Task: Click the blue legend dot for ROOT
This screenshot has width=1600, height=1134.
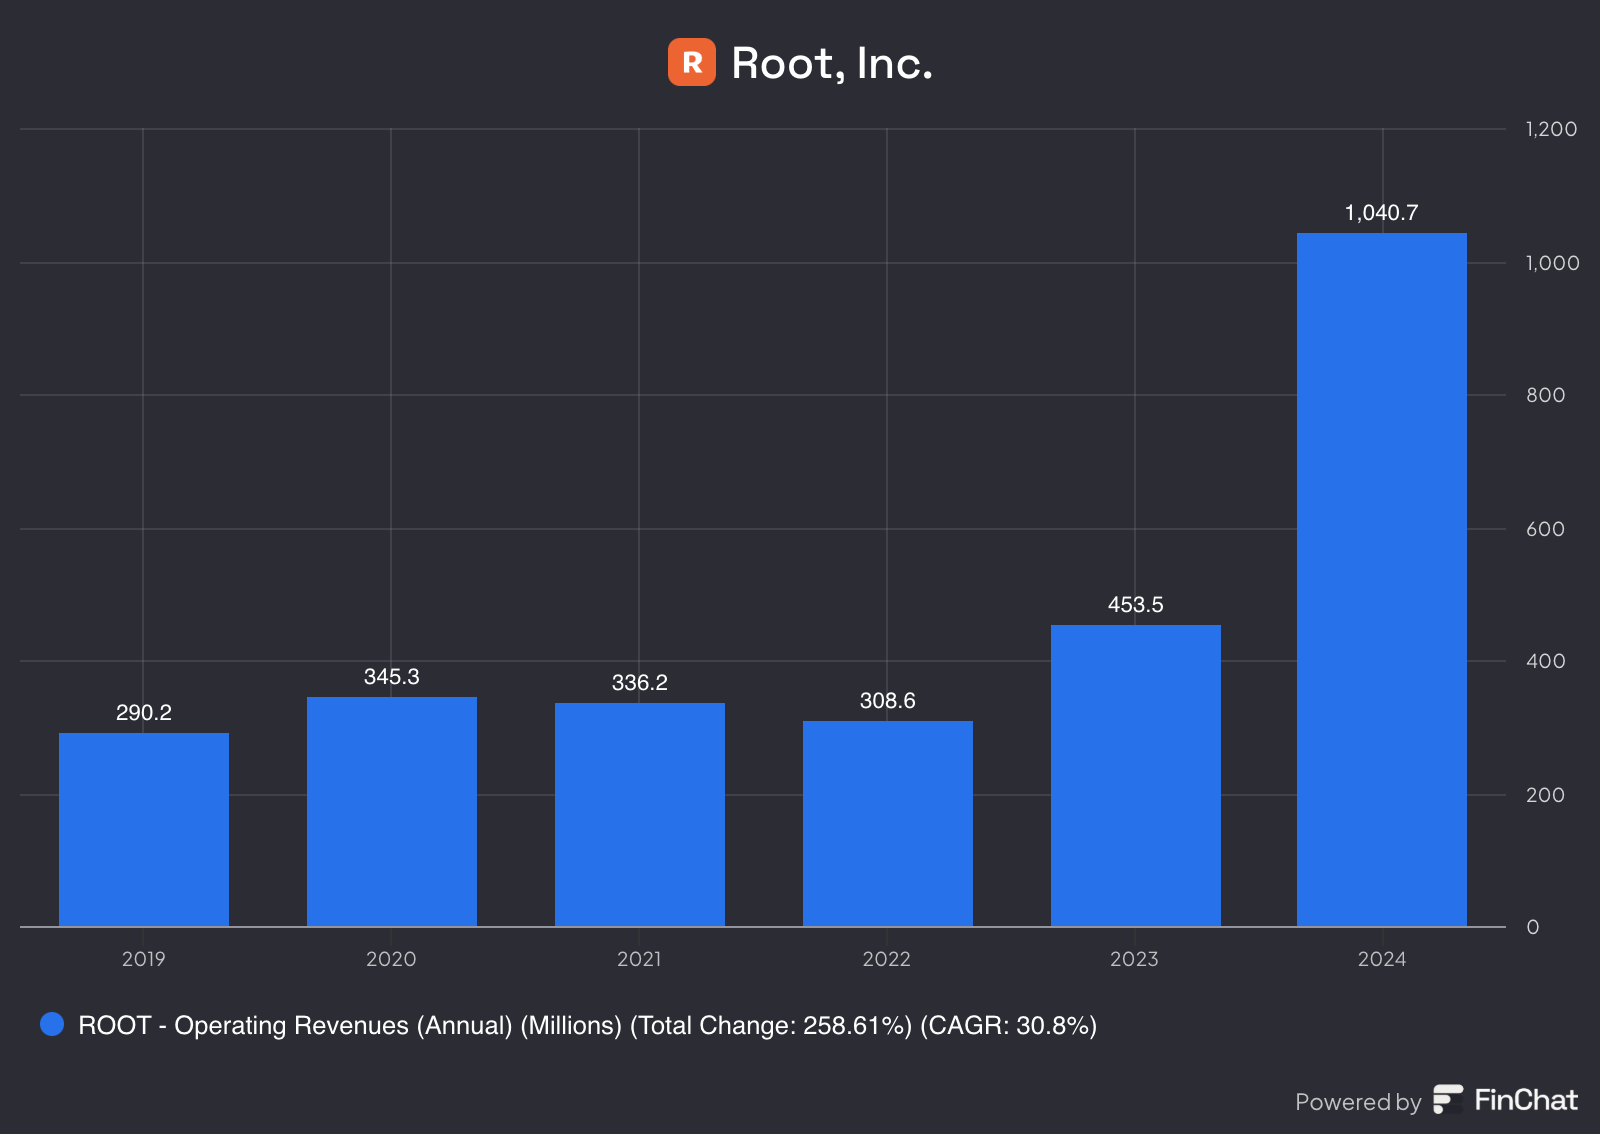Action: coord(52,1024)
